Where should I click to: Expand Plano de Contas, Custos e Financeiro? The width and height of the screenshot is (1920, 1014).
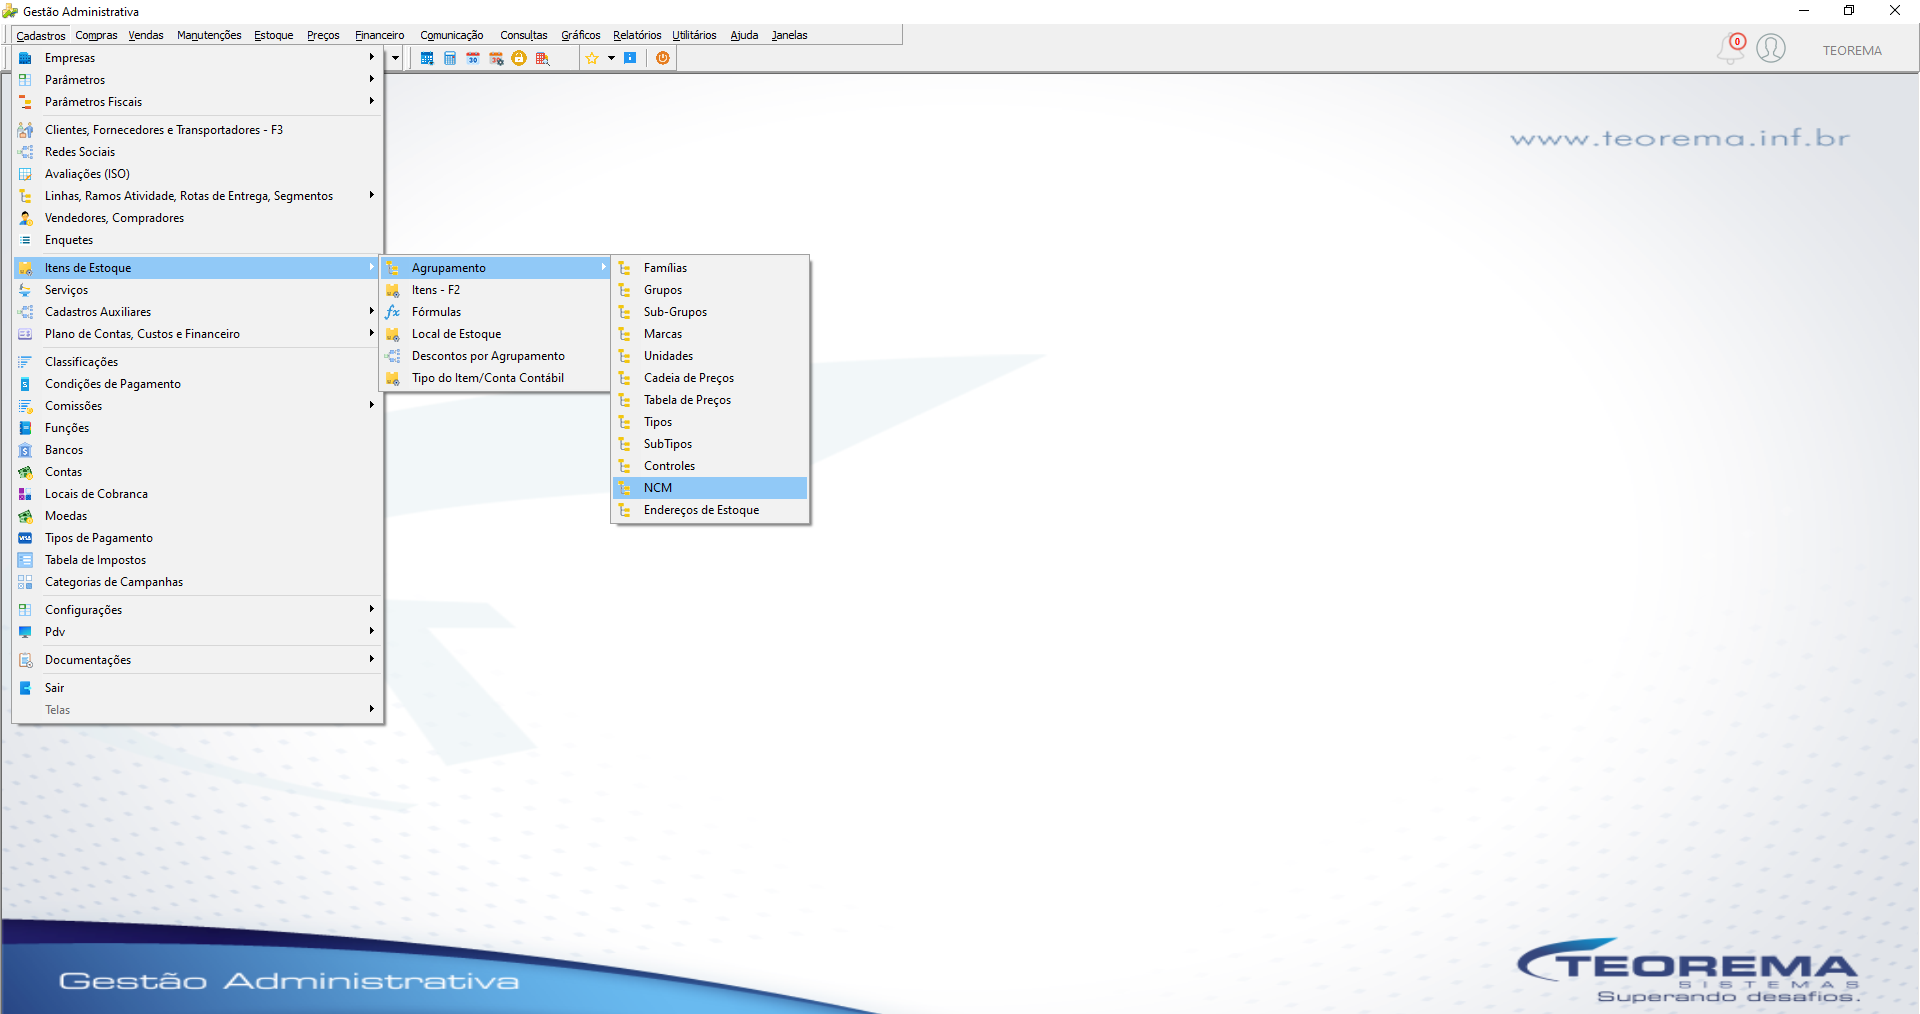(x=198, y=334)
